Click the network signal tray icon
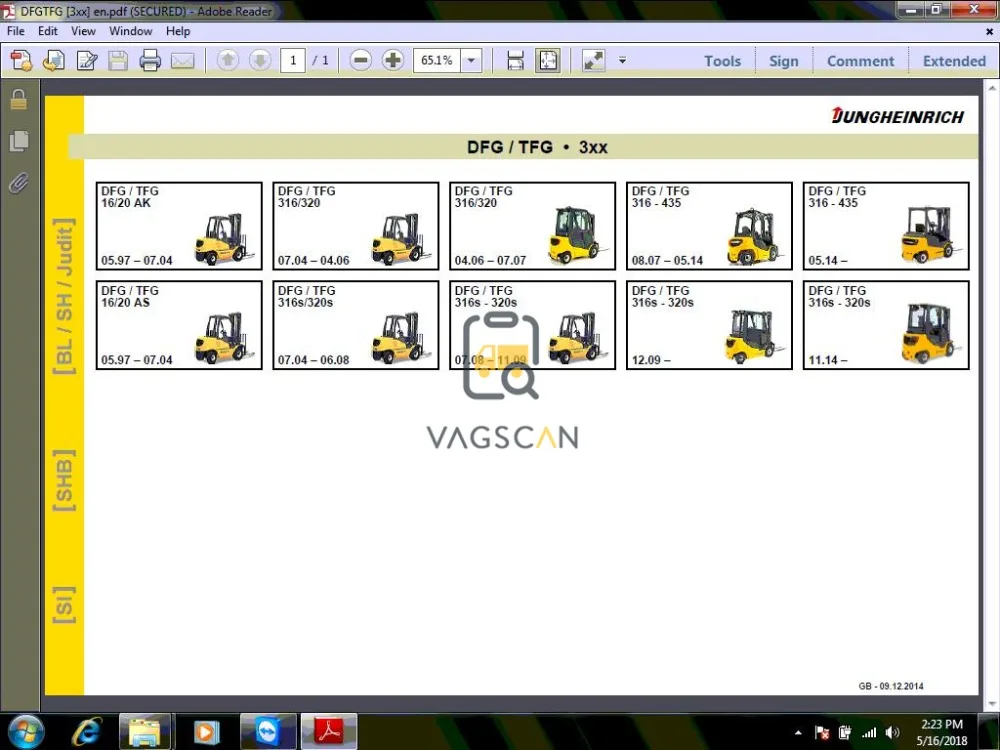The image size is (1000, 750). pos(869,733)
